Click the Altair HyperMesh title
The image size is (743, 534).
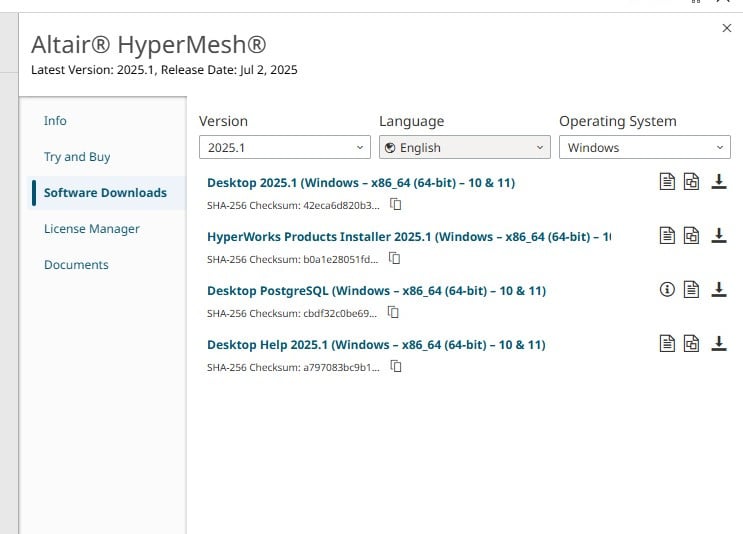149,45
